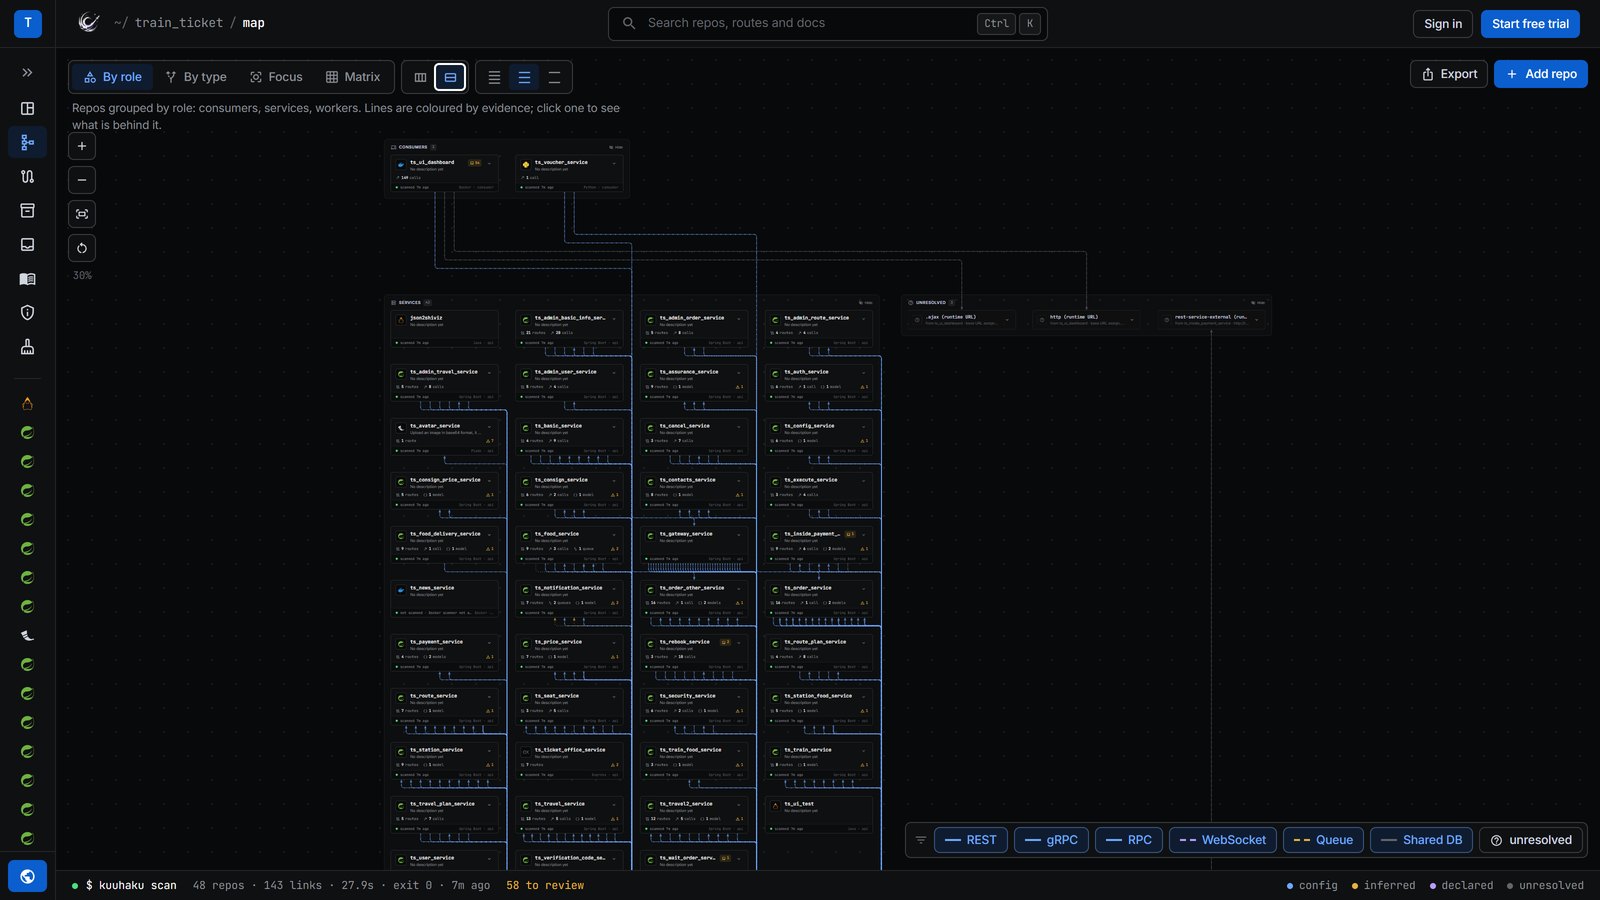Screen dimensions: 1600x900
Task: Open the open-book docs icon in sidebar
Action: point(27,279)
